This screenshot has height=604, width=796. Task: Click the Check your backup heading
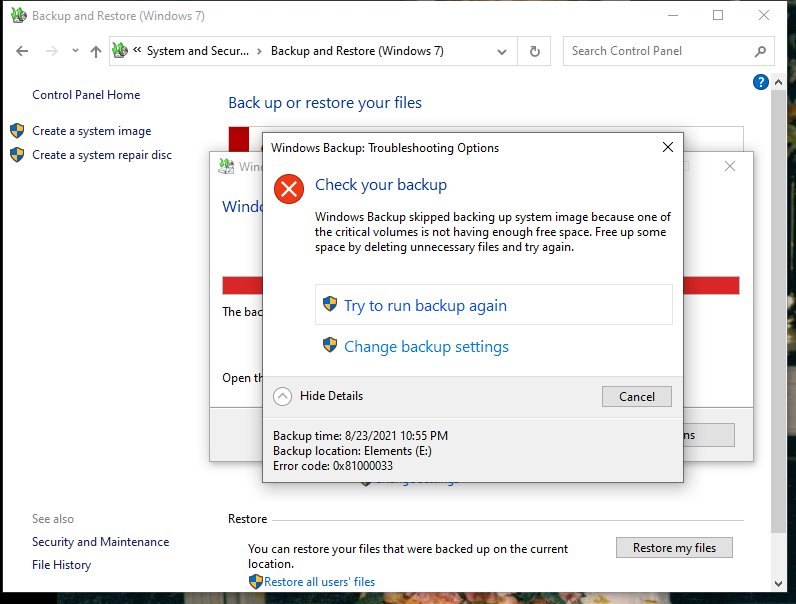tap(381, 185)
